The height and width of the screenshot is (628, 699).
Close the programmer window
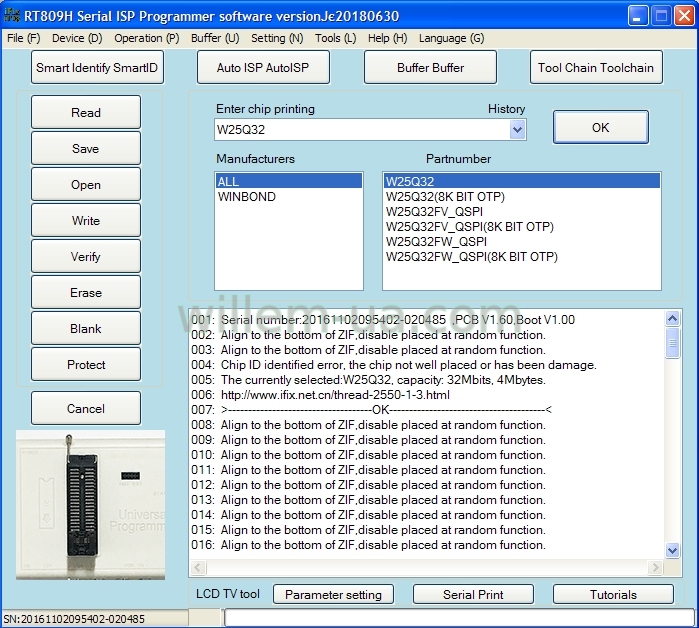pos(684,16)
